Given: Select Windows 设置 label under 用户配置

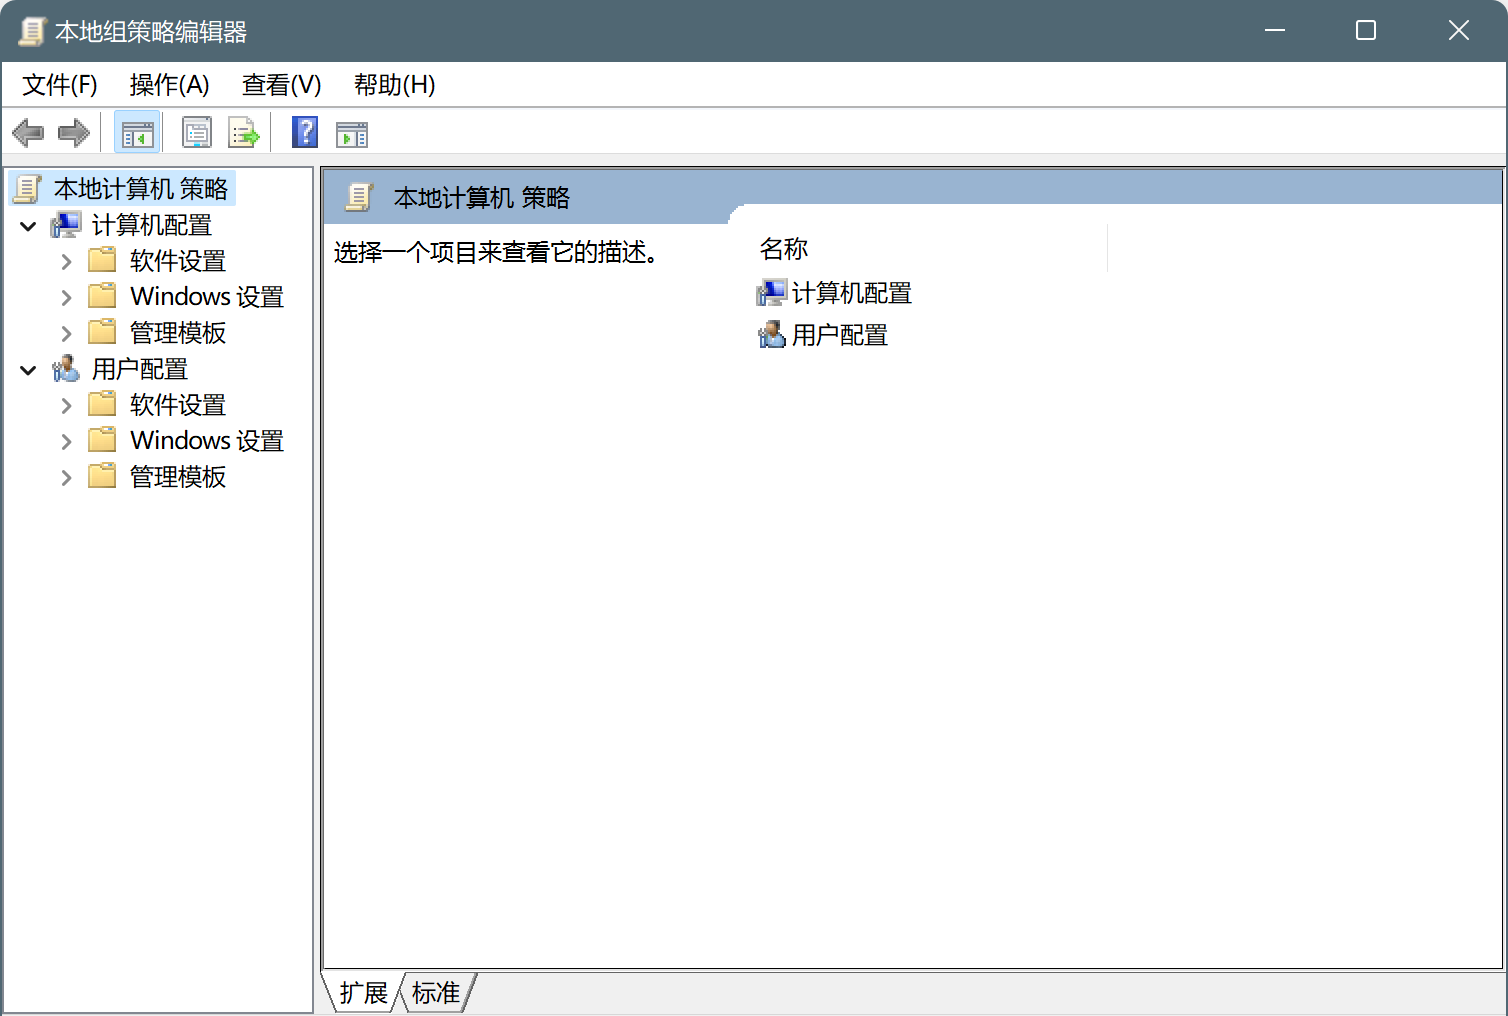Looking at the screenshot, I should (x=207, y=441).
